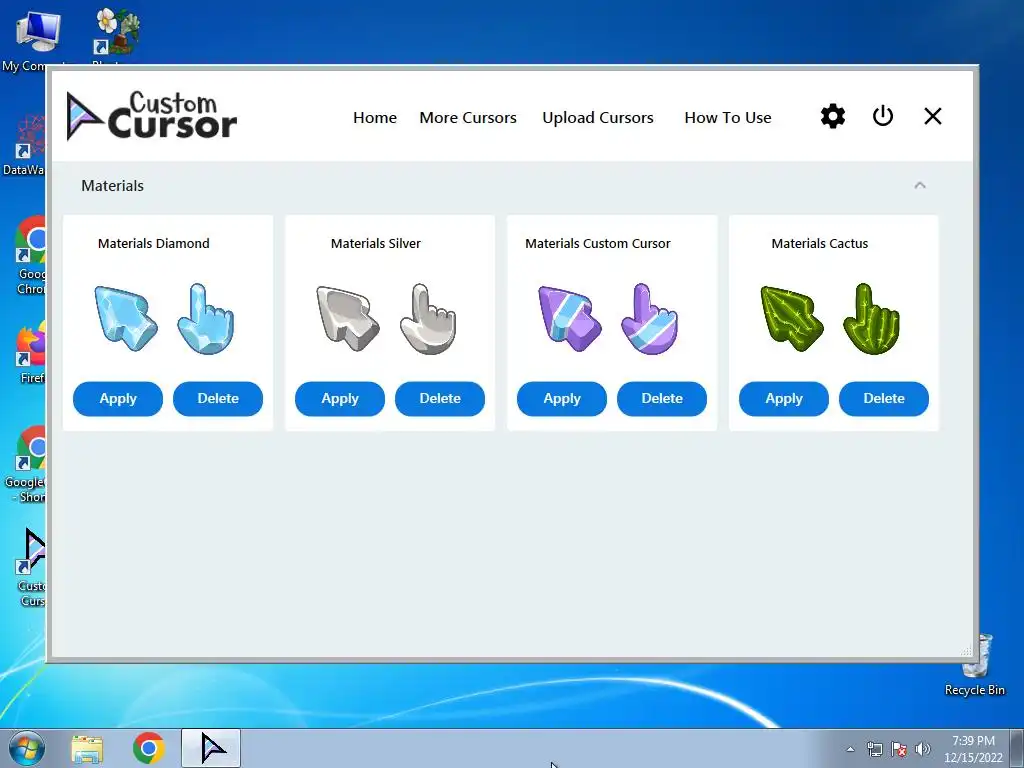Show hidden tray icons arrow
Viewport: 1024px width, 768px height.
[x=850, y=749]
